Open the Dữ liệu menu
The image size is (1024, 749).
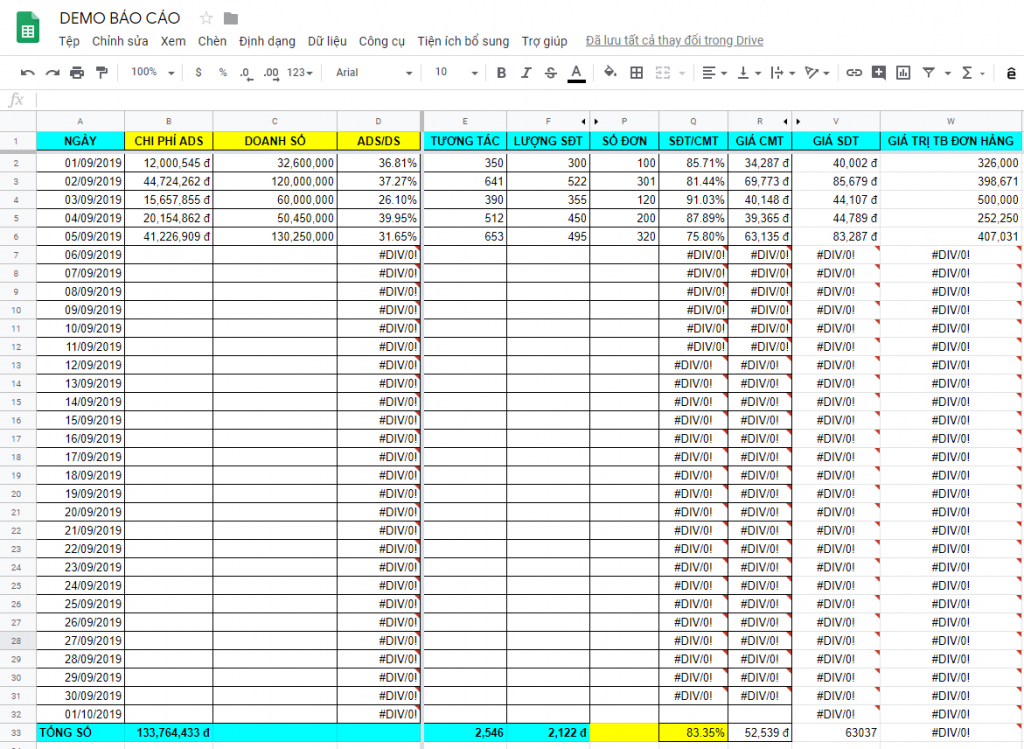(327, 41)
